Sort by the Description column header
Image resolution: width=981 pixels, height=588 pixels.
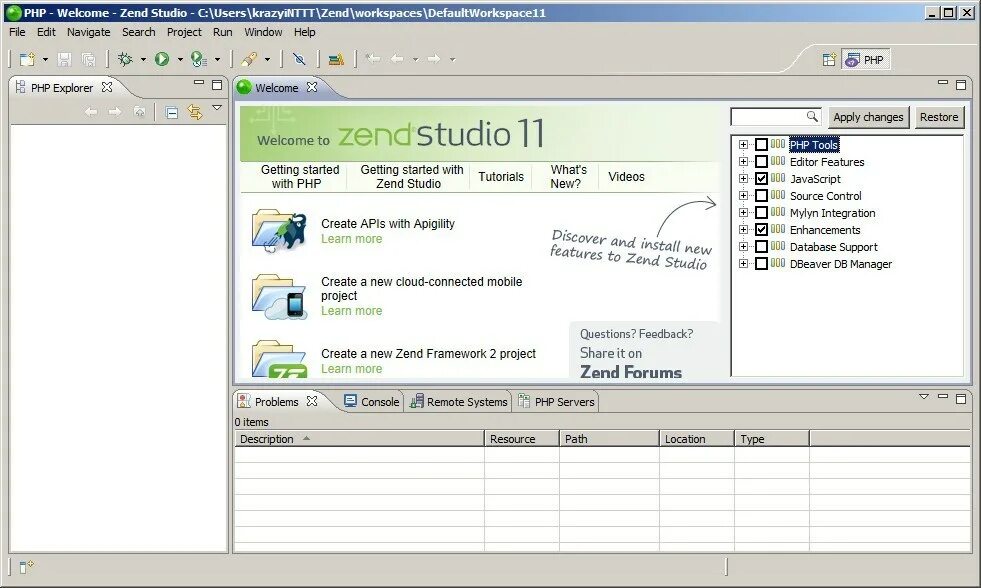click(x=359, y=438)
